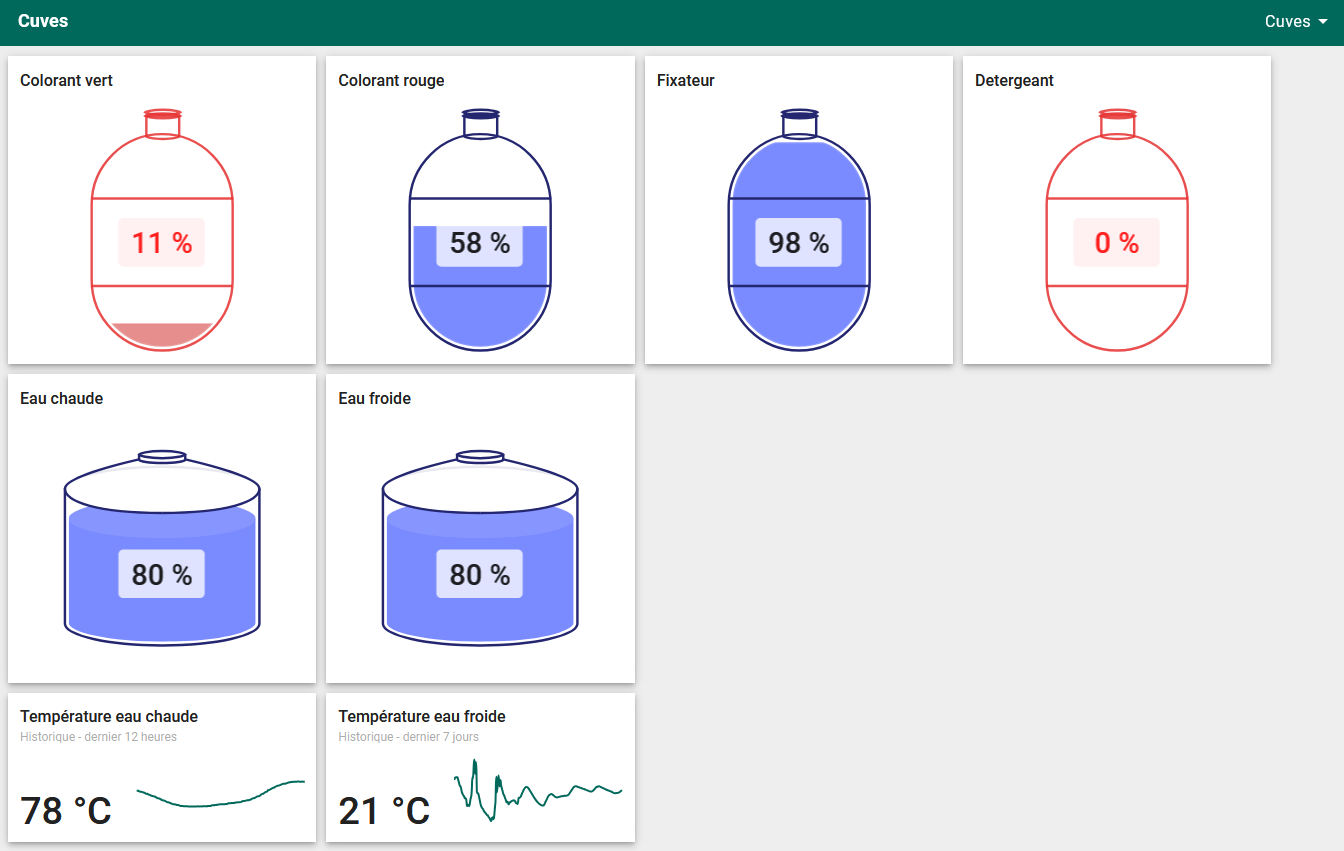
Task: Click the Température eau chaude sparkline chart
Action: tap(220, 794)
